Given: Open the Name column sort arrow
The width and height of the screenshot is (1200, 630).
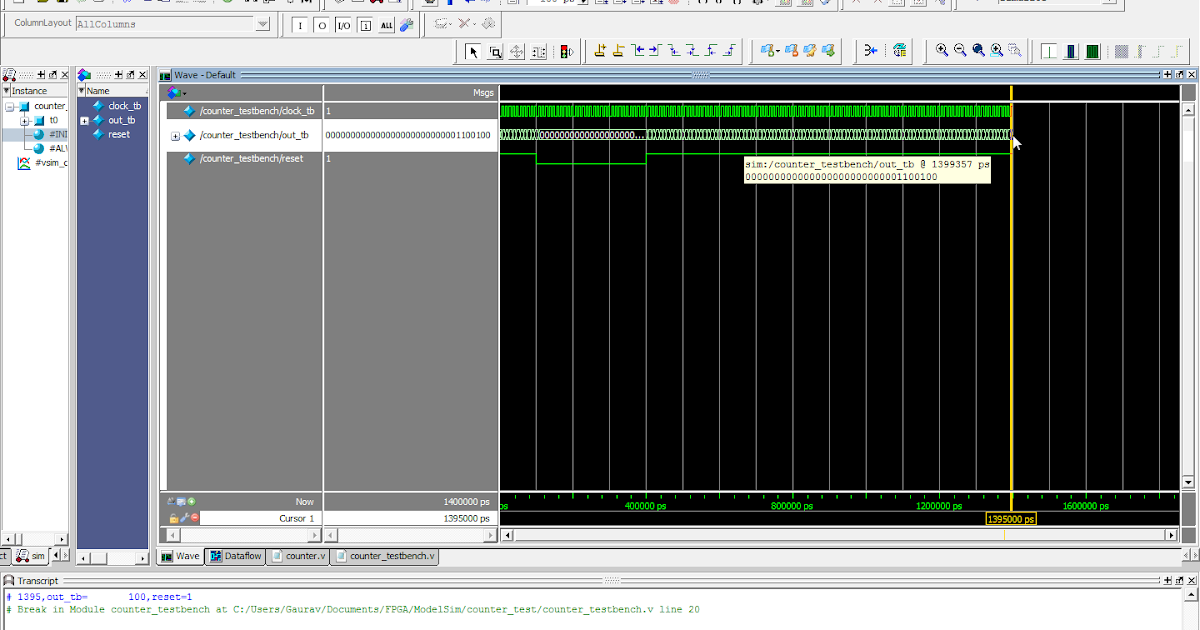Looking at the screenshot, I should coord(82,91).
